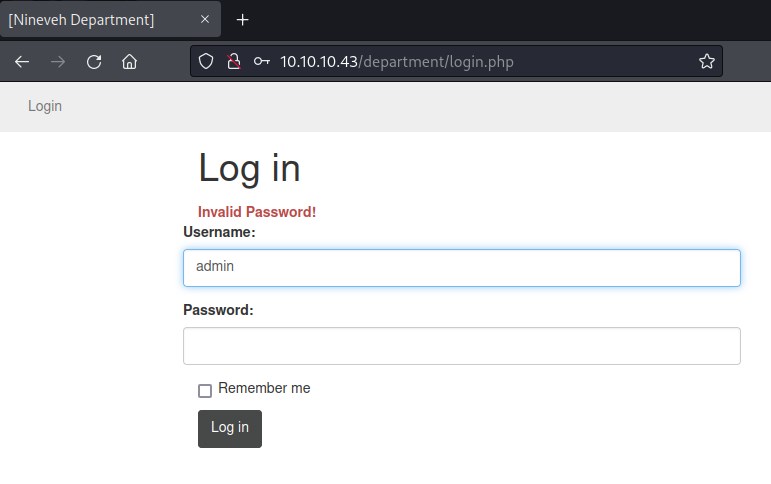This screenshot has width=771, height=484.
Task: Click into the empty Password field
Action: 461,346
